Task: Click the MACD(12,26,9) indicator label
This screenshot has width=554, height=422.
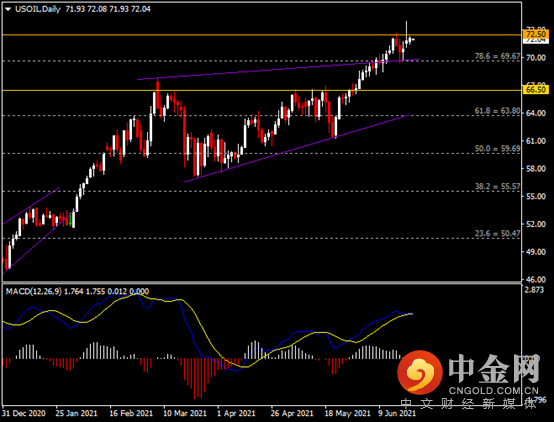Action: pos(34,291)
